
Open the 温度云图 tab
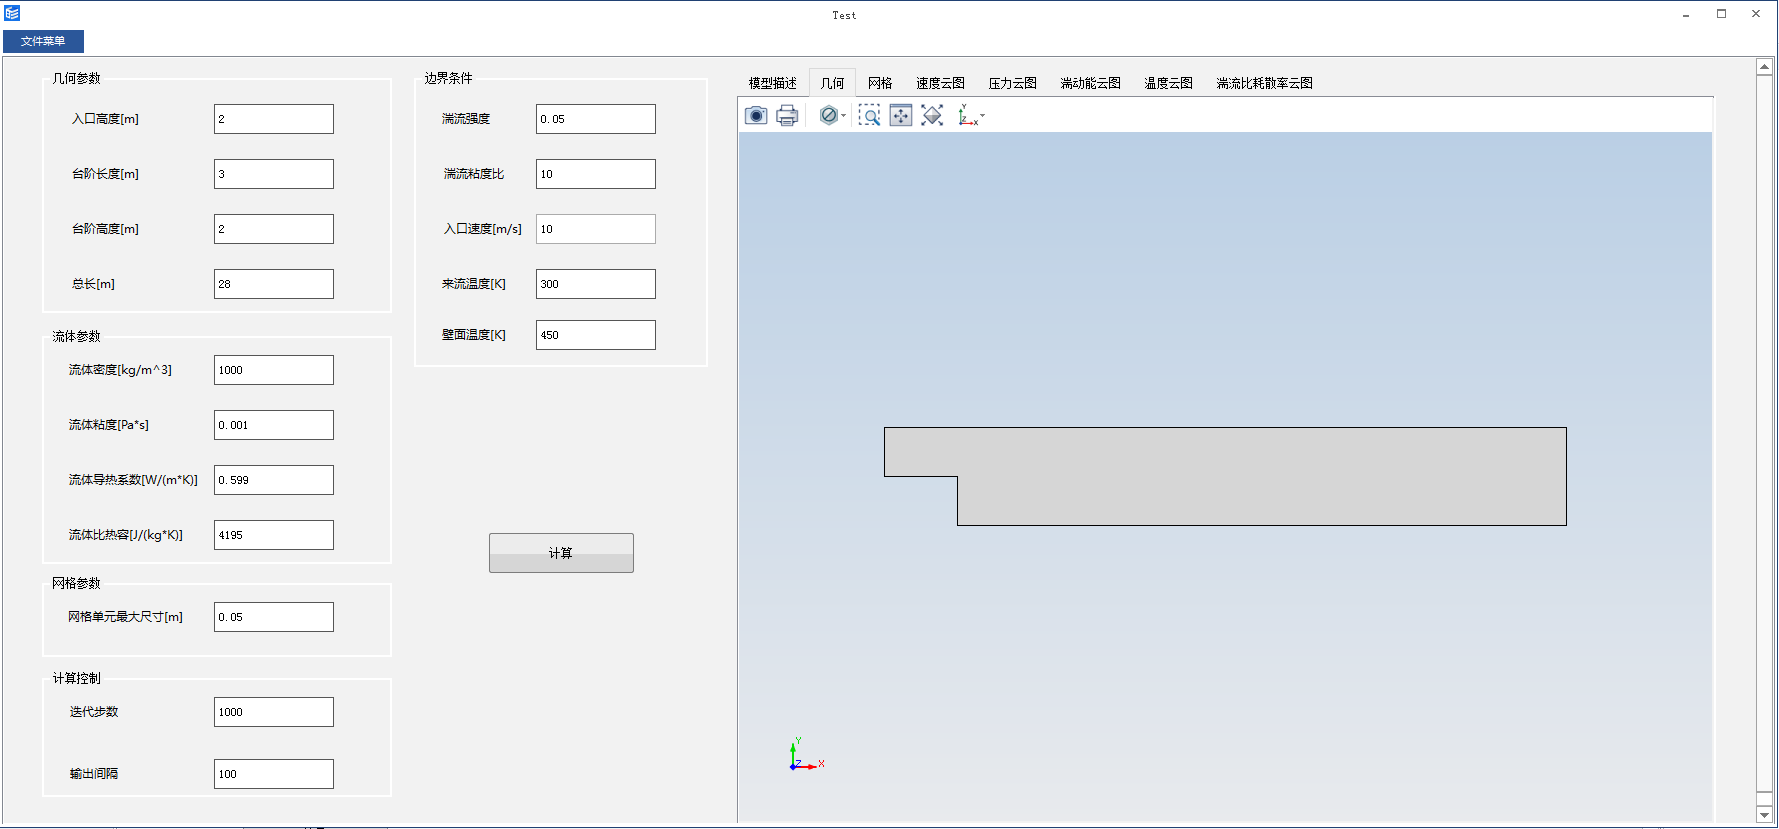point(1169,83)
